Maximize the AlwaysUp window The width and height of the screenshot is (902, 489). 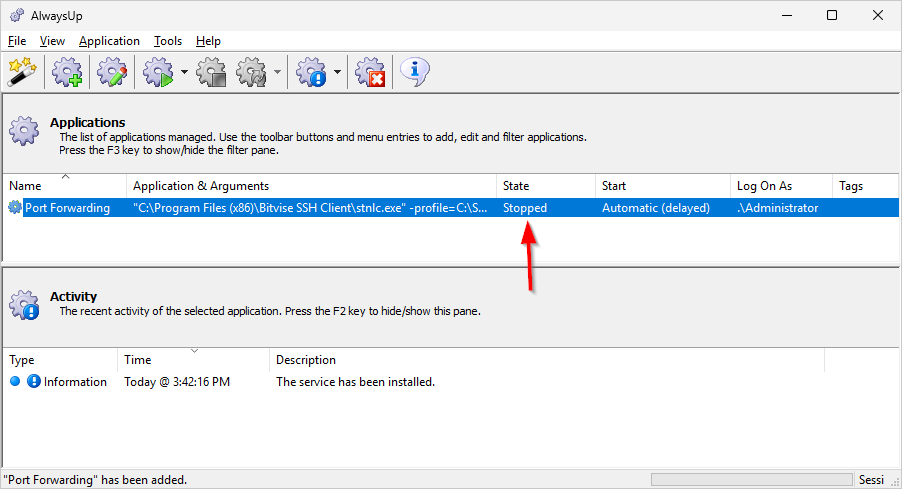point(832,16)
